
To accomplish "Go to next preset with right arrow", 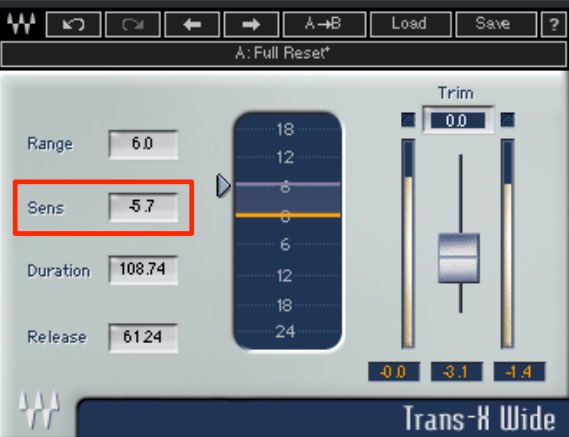I will (x=251, y=24).
